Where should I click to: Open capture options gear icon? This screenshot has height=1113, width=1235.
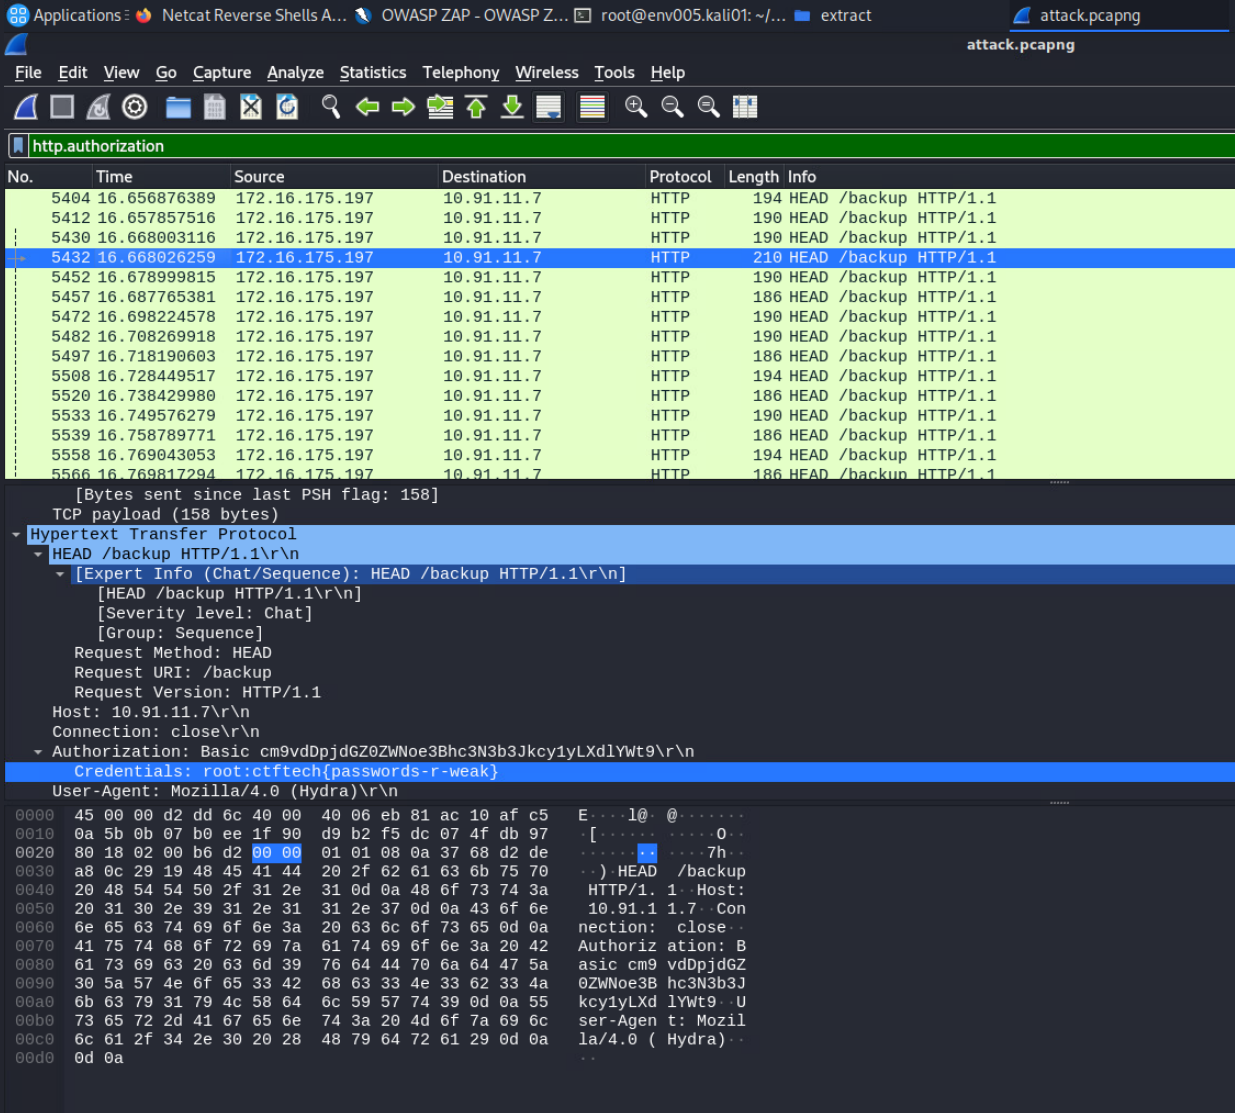(x=135, y=107)
